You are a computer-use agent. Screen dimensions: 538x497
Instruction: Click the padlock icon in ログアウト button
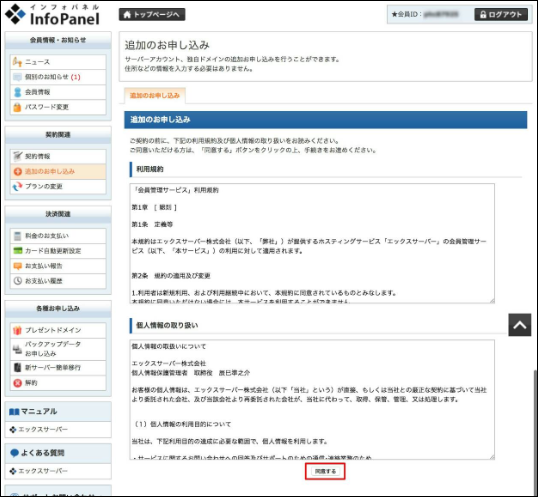(x=483, y=14)
